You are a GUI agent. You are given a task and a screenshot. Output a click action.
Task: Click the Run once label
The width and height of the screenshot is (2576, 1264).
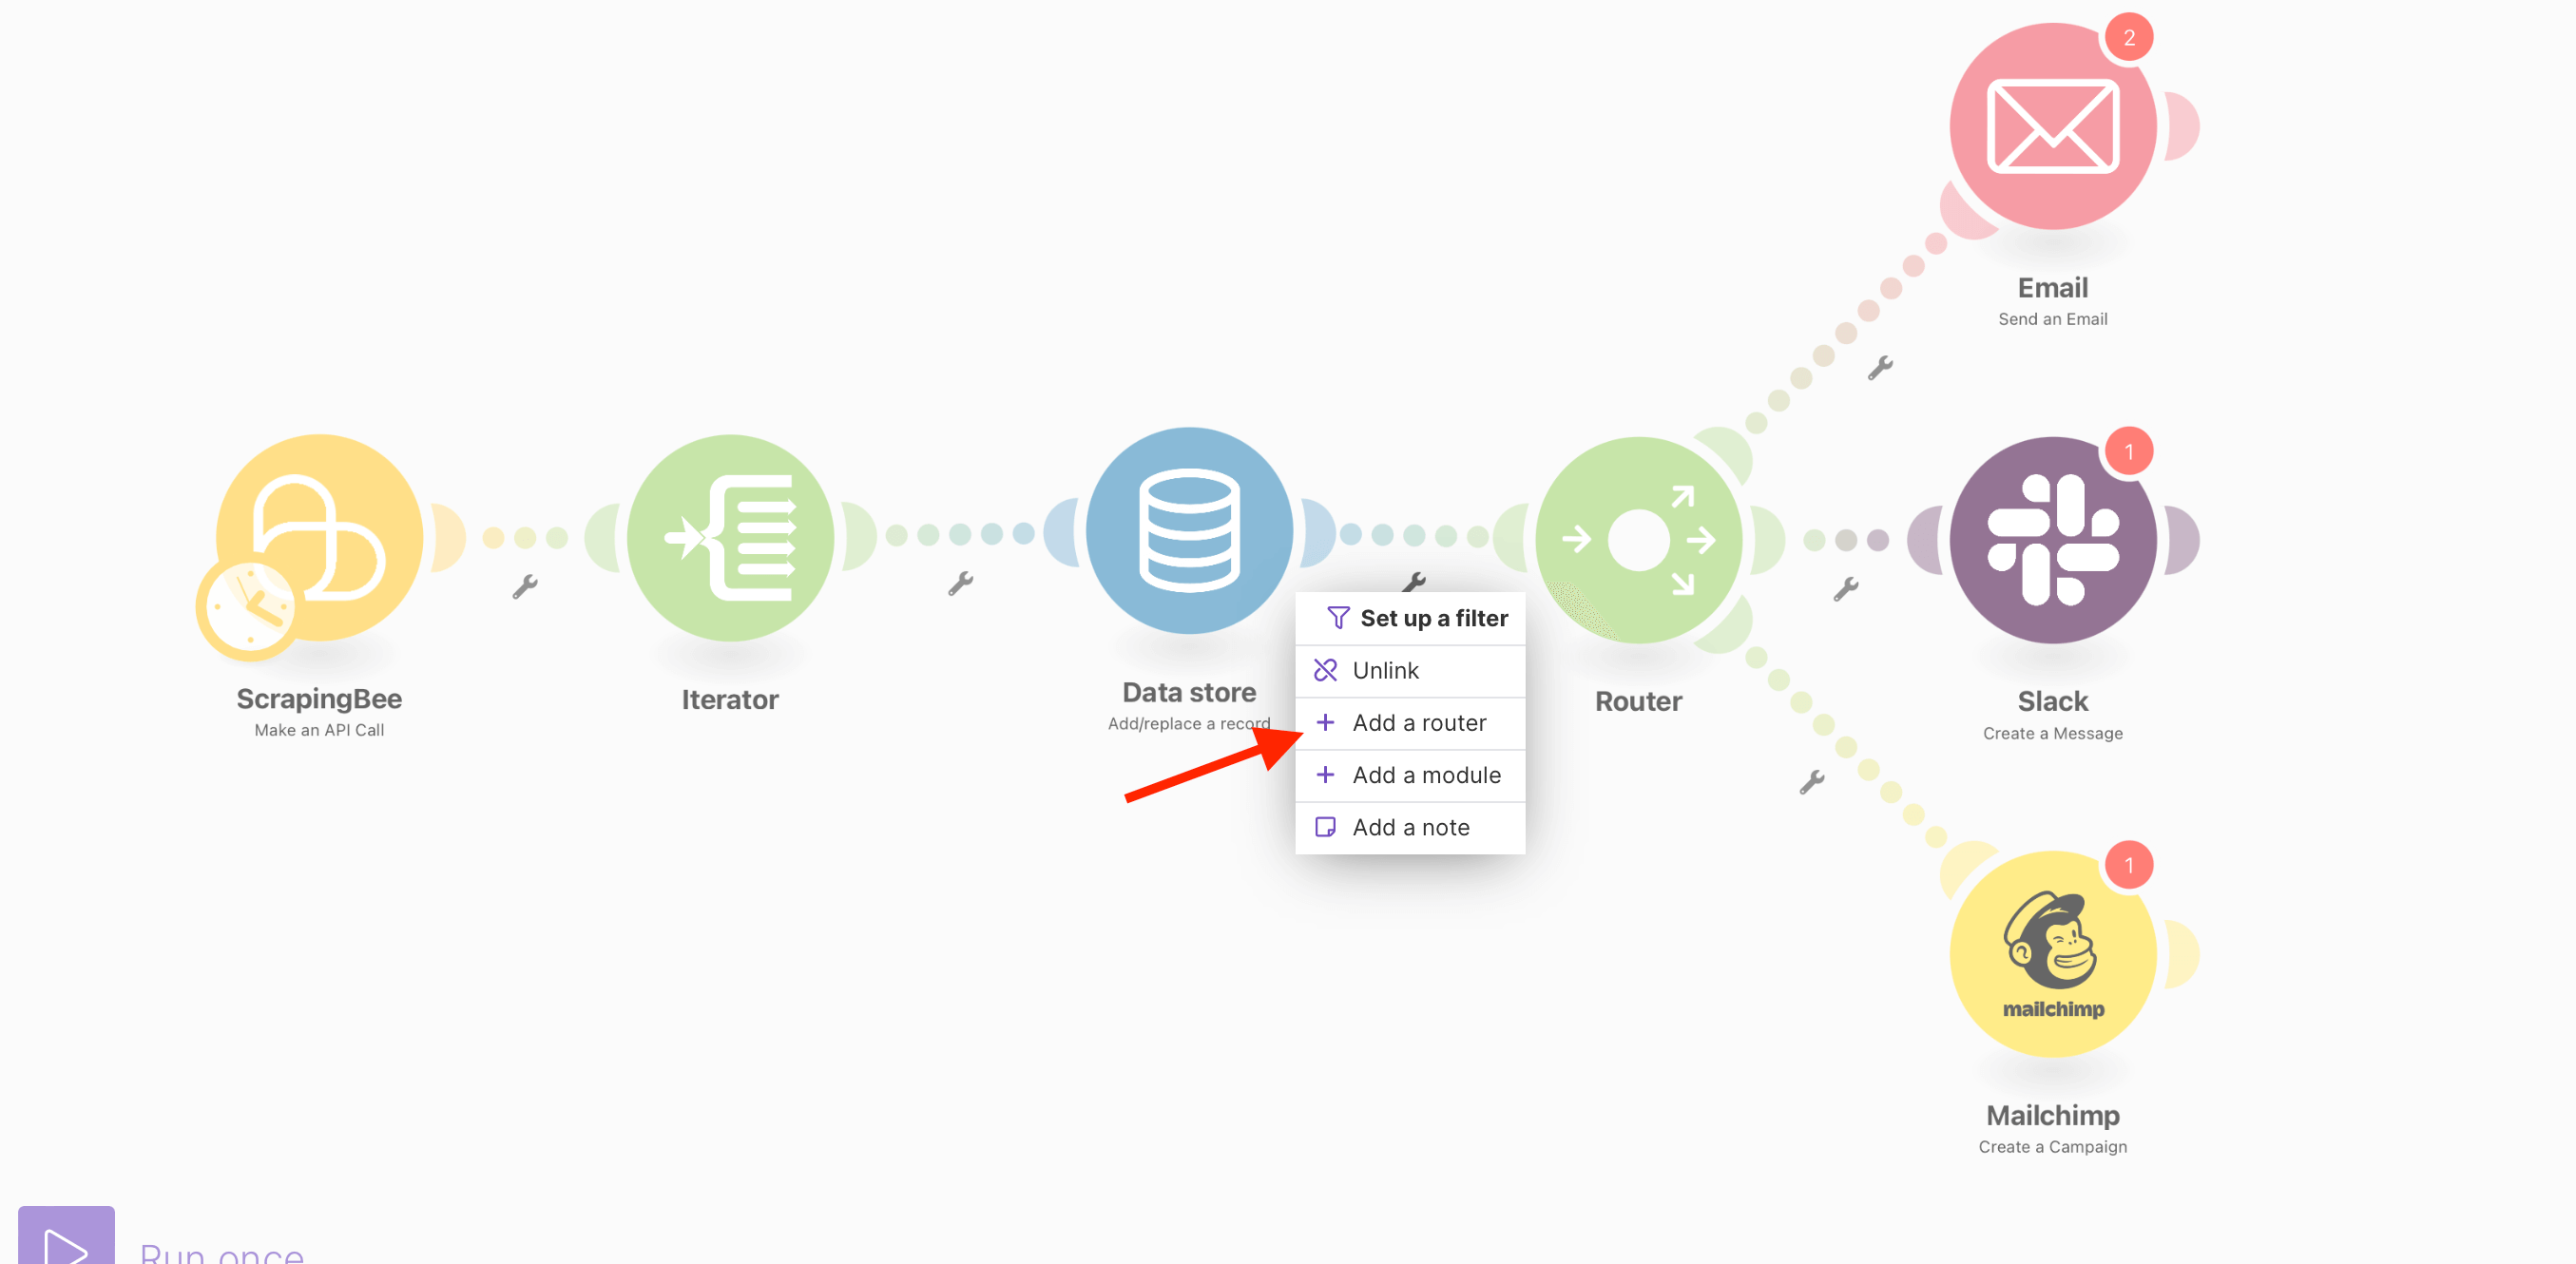[222, 1252]
